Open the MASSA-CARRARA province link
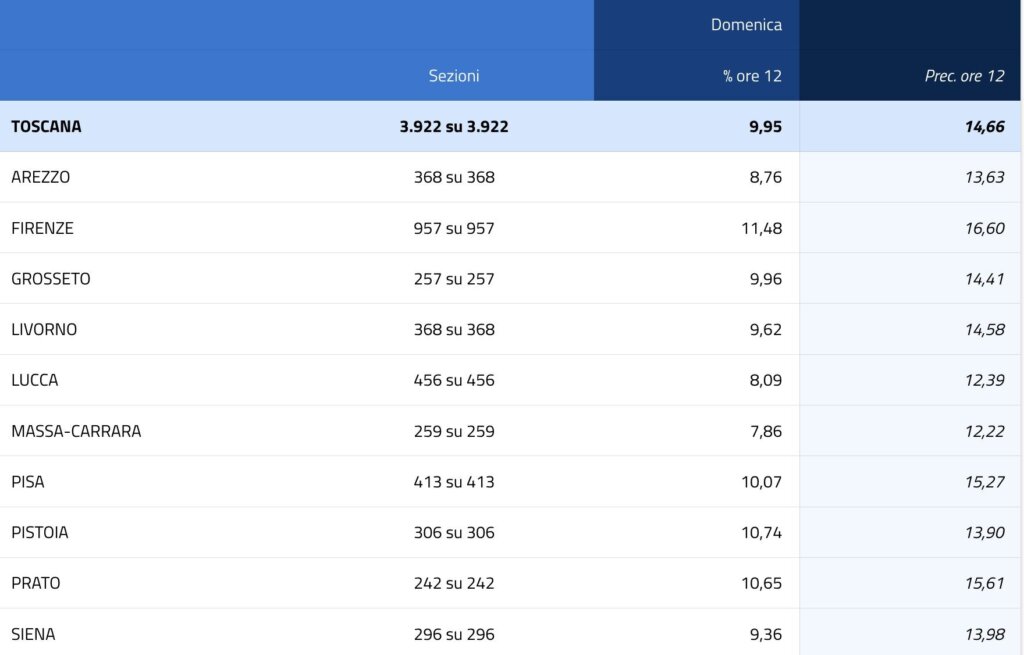This screenshot has width=1024, height=655. tap(76, 431)
